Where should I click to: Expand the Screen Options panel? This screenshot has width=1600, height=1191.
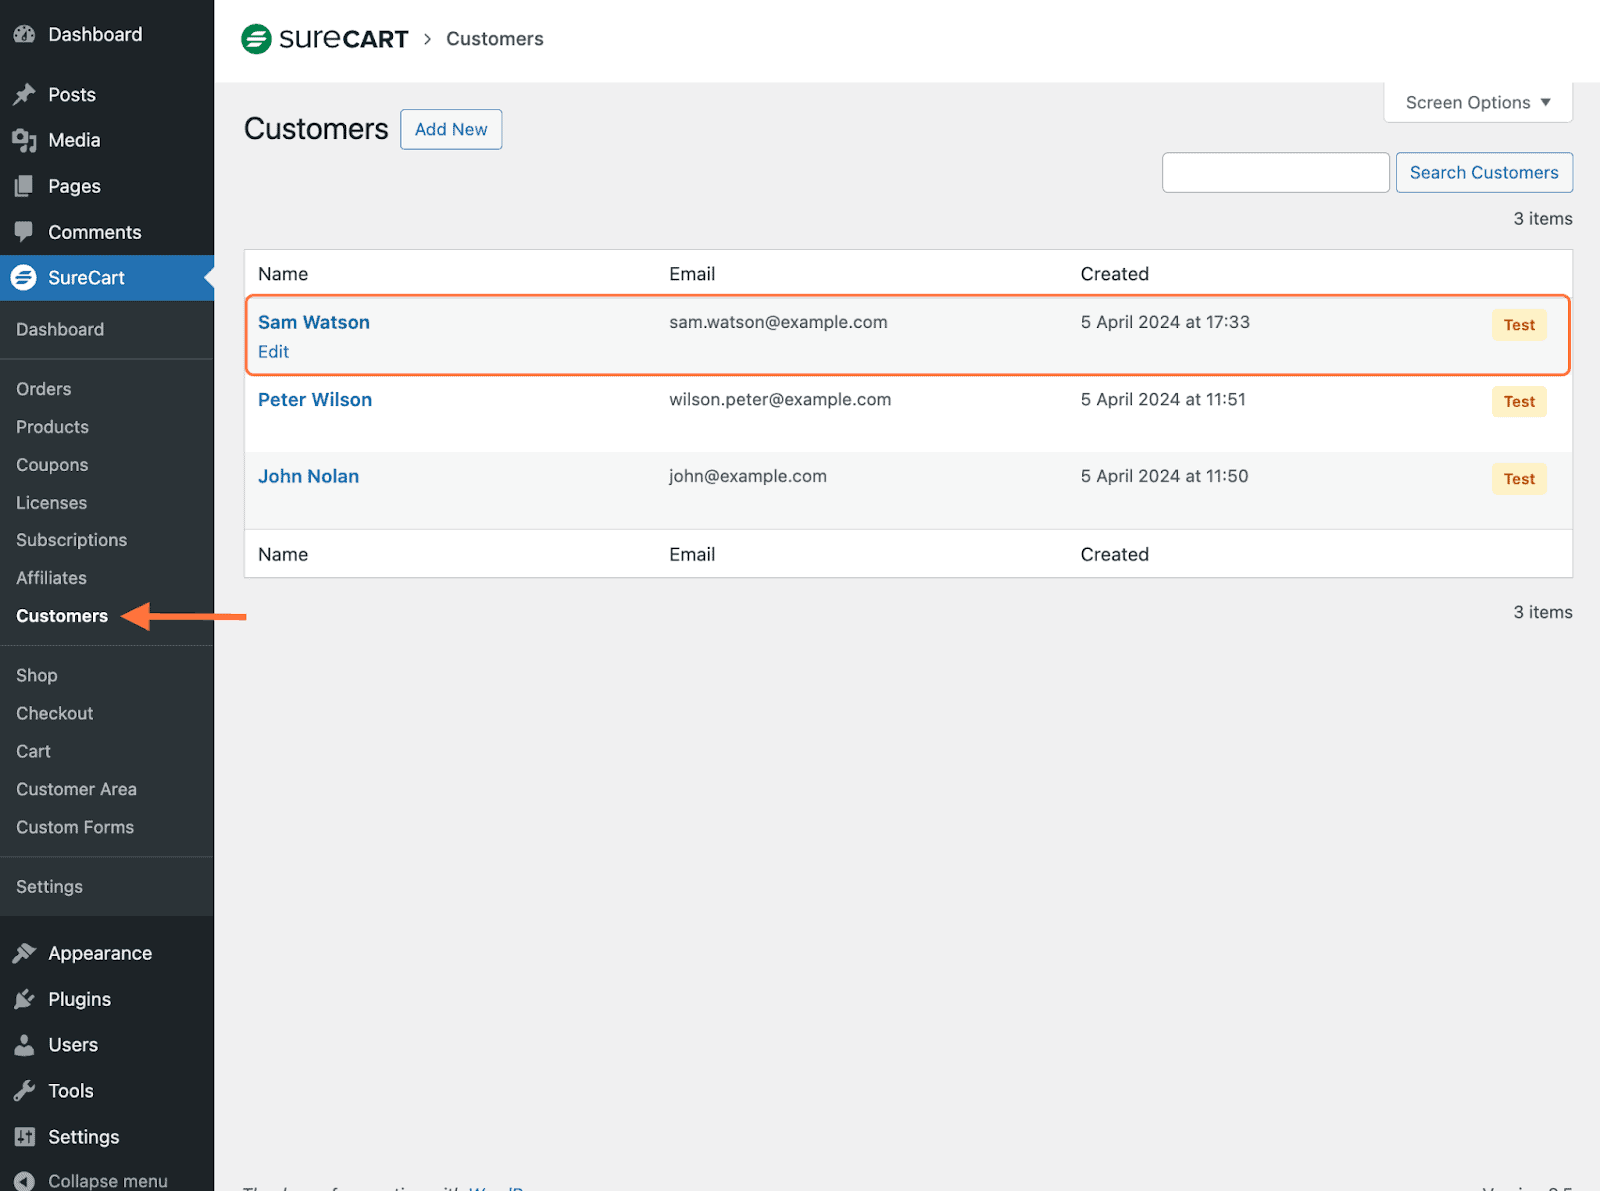[x=1476, y=102]
